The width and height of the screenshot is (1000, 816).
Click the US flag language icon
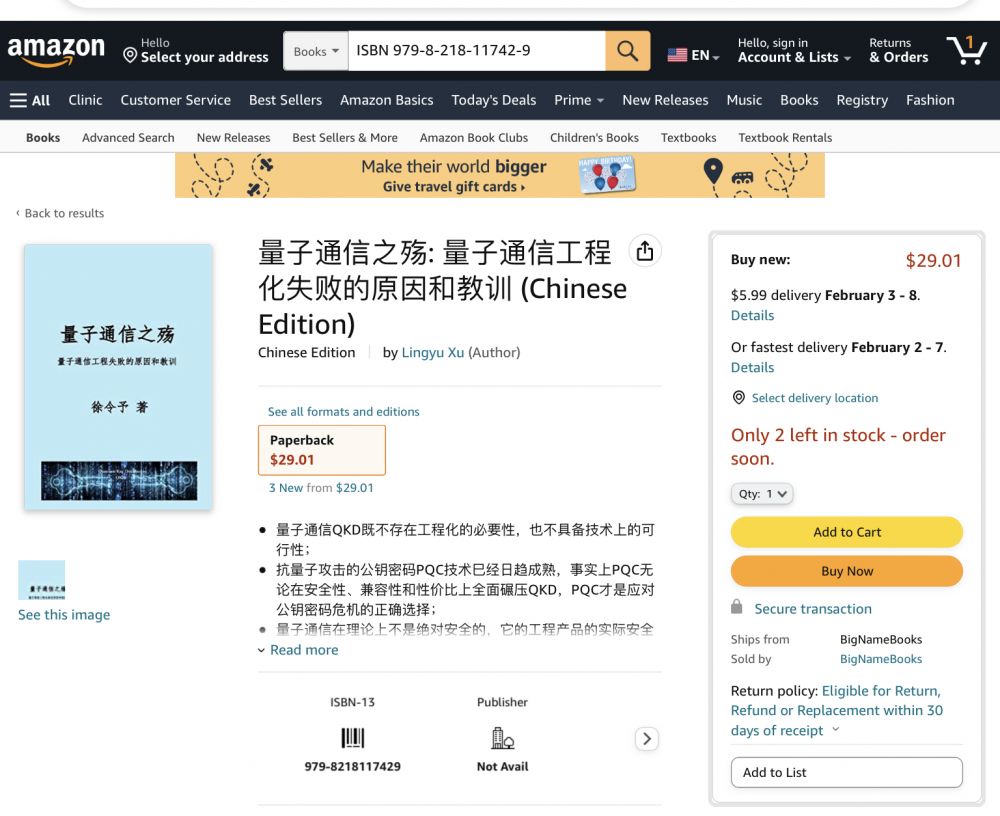[x=677, y=56]
